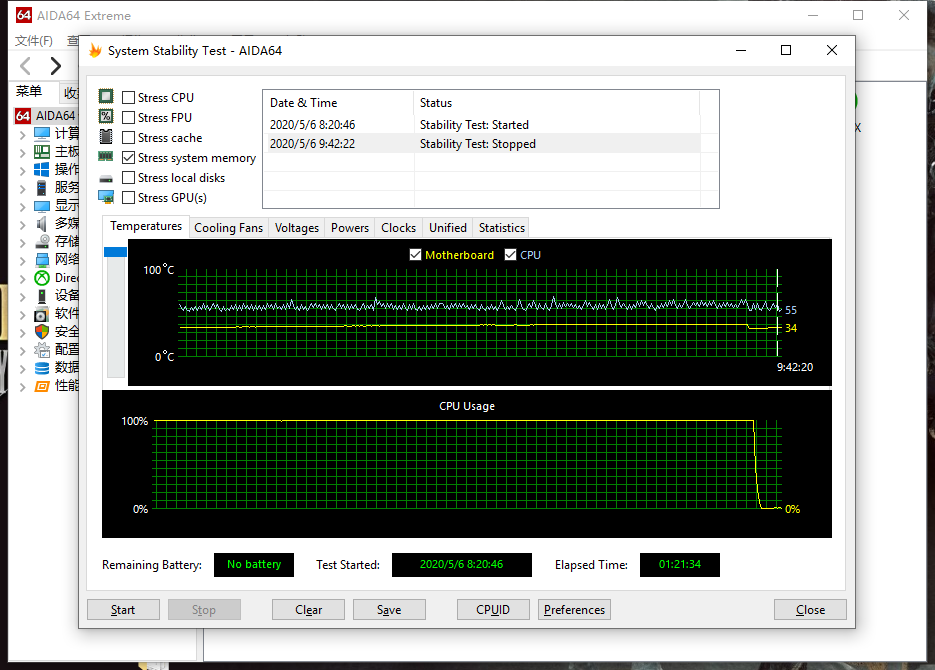
Task: Open the Statistics tab
Action: [501, 227]
